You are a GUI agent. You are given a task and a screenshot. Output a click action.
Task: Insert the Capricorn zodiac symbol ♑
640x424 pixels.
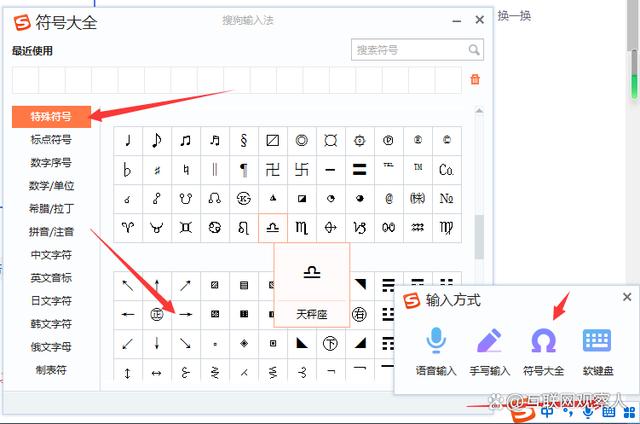click(x=360, y=228)
